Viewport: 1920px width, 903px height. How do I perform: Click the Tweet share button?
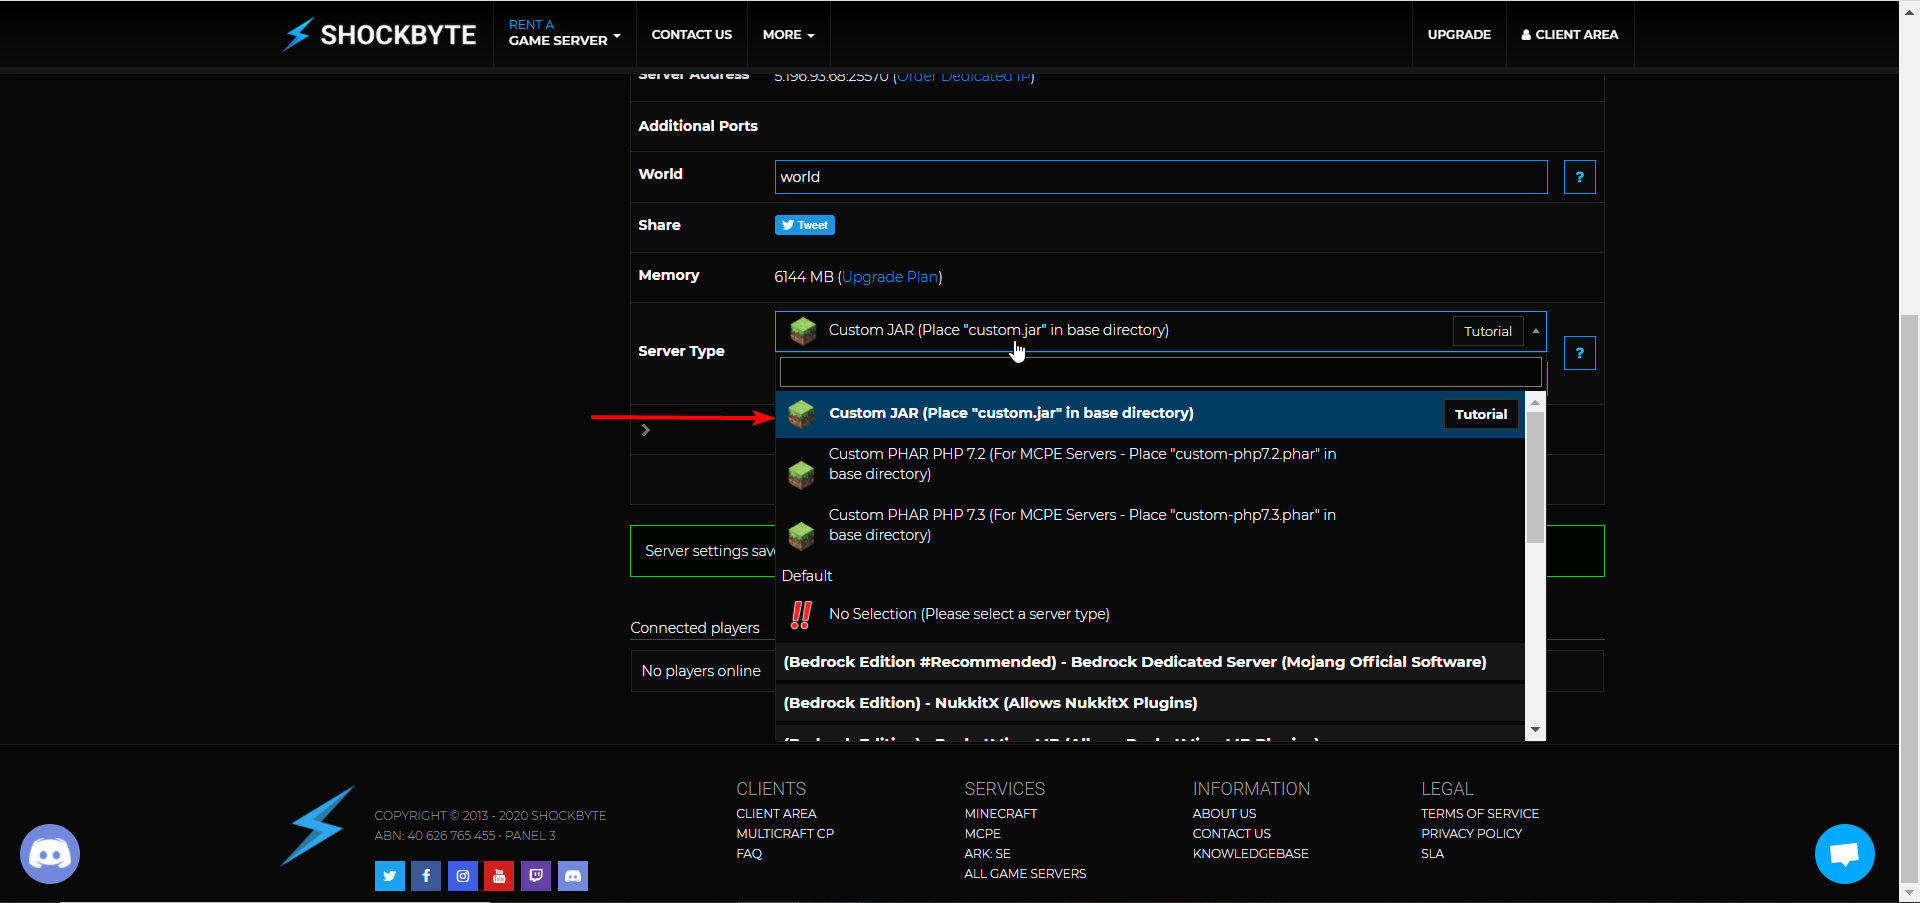(805, 225)
